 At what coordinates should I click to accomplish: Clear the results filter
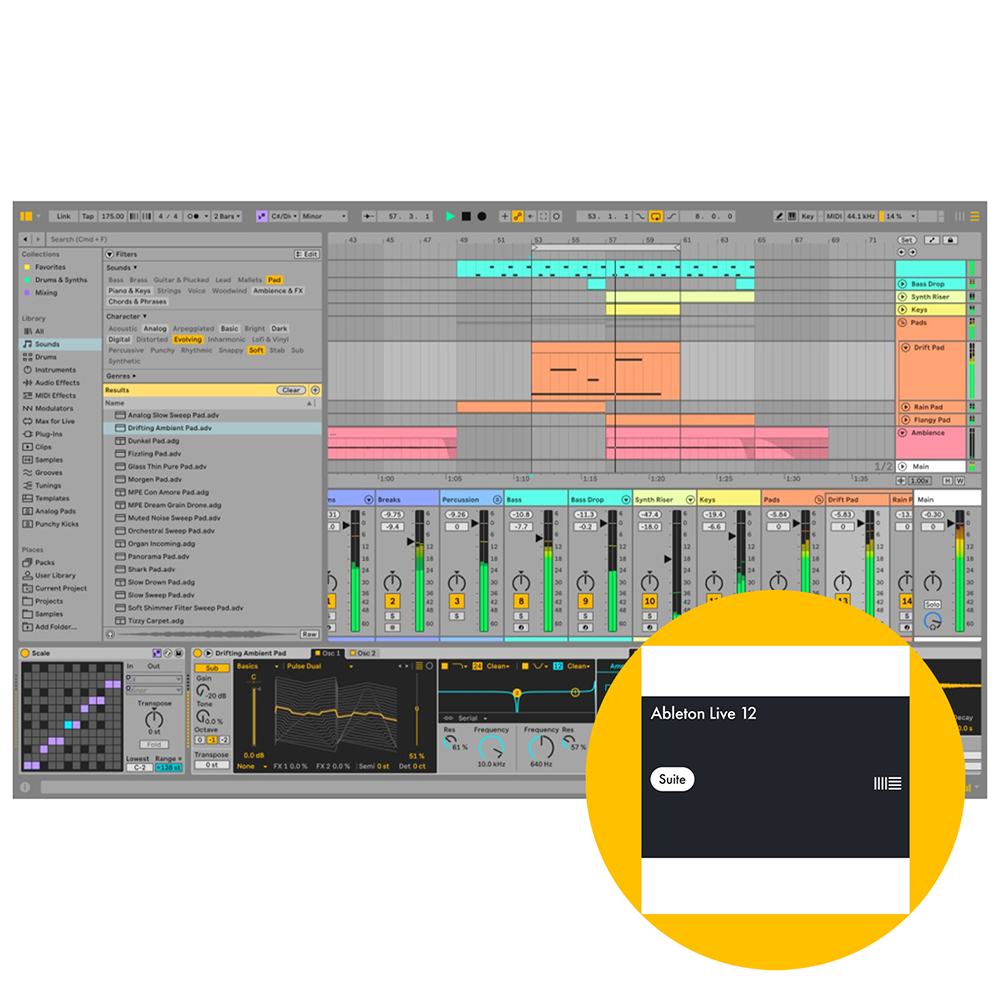(x=291, y=390)
